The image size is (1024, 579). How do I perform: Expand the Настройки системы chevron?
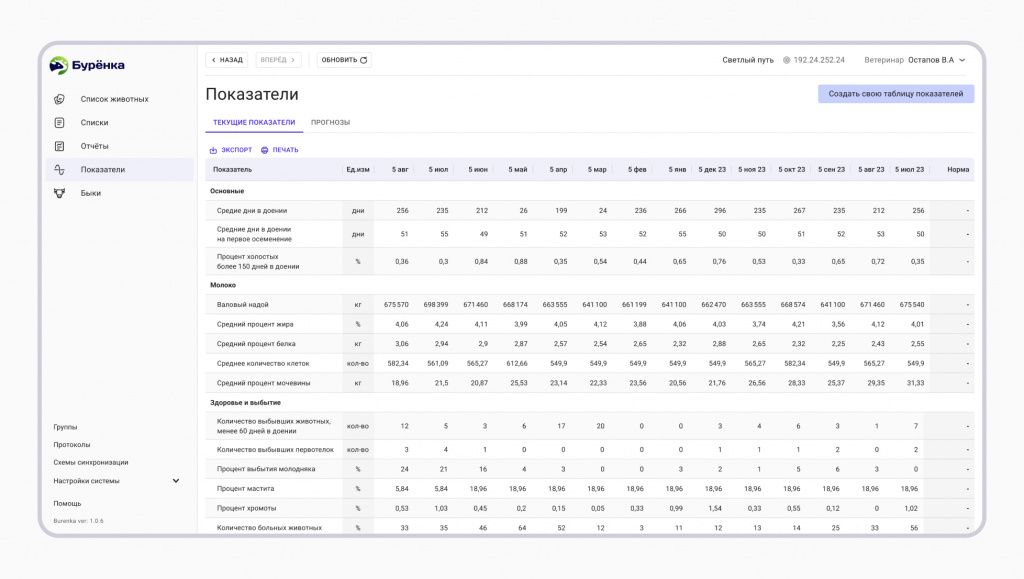176,481
